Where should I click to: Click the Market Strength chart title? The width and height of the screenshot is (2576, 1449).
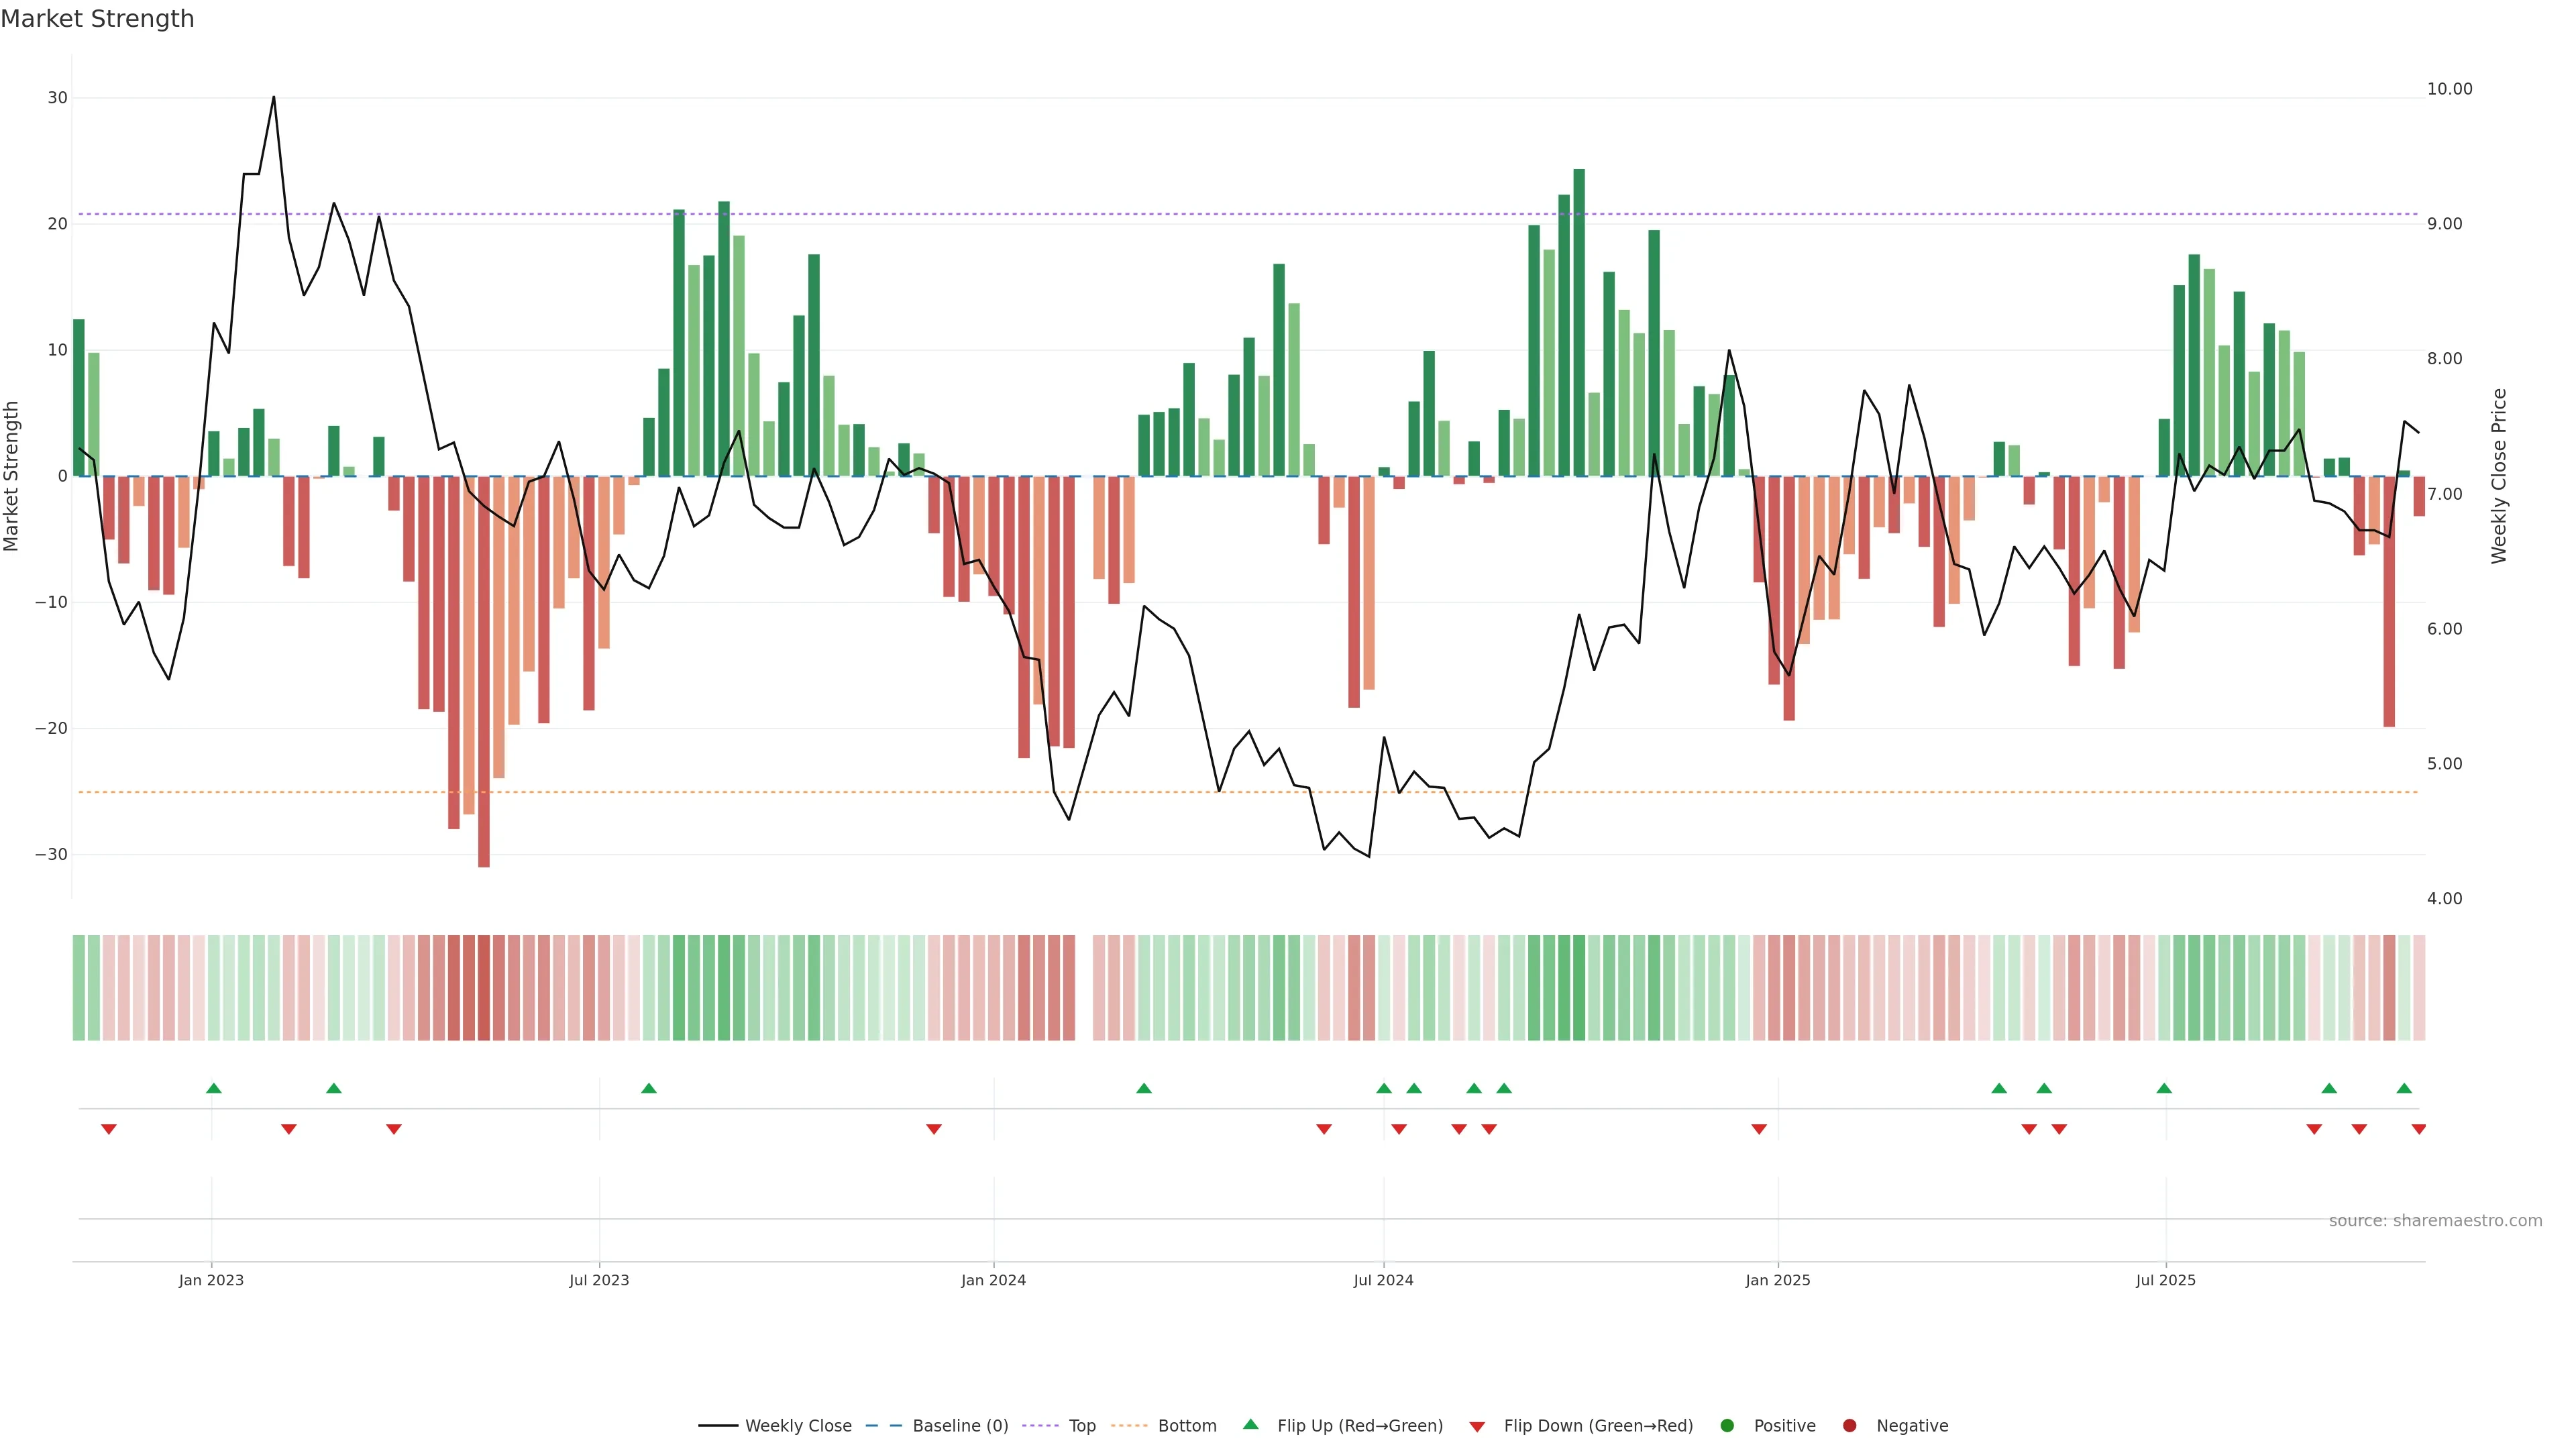click(x=97, y=19)
